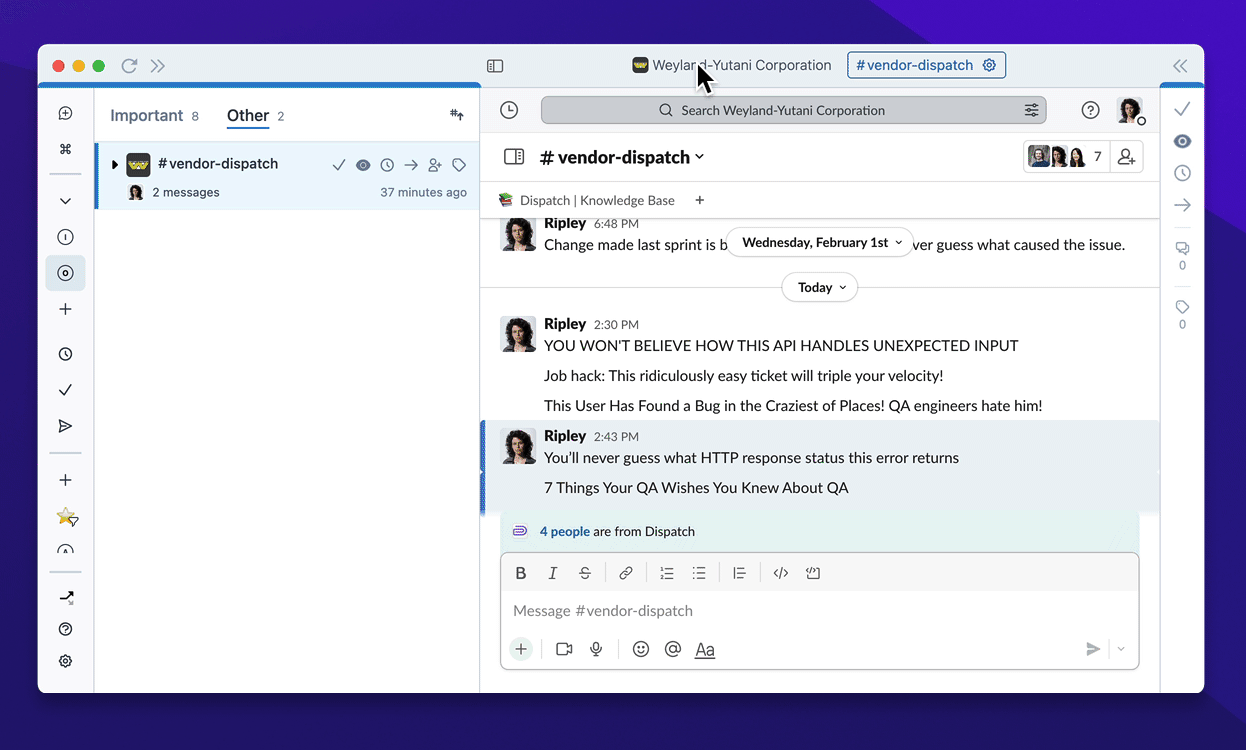Image resolution: width=1246 pixels, height=750 pixels.
Task: Collapse right panel with double left chevrons
Action: pos(1180,66)
